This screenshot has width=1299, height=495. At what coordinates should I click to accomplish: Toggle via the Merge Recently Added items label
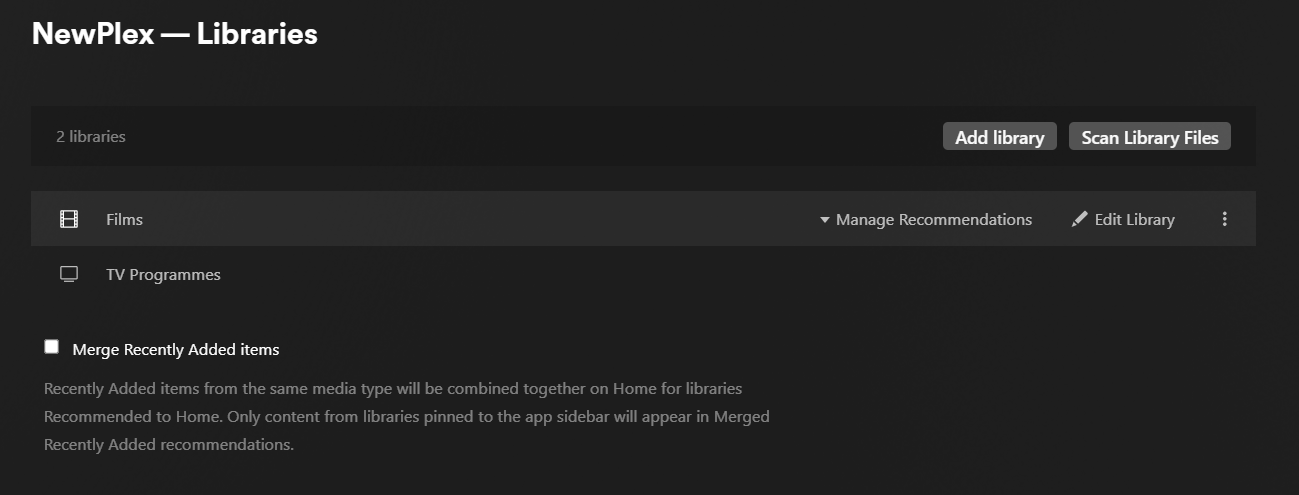(x=176, y=349)
